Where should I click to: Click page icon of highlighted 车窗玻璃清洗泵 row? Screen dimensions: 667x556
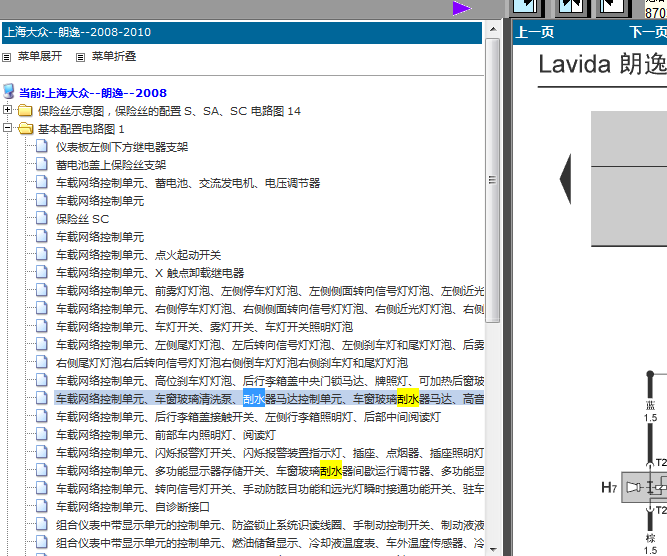pyautogui.click(x=42, y=397)
